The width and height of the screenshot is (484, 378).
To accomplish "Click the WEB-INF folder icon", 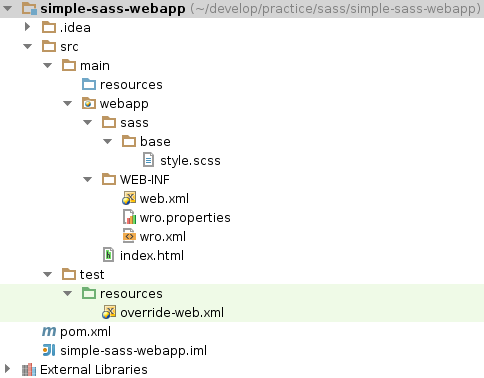I will [x=109, y=179].
